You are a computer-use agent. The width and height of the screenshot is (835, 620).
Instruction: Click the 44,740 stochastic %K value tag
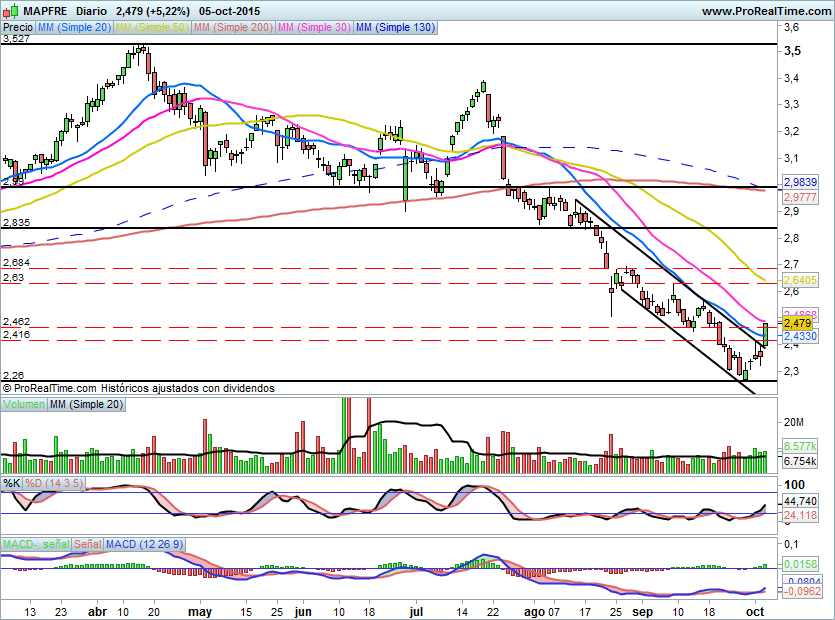point(800,501)
